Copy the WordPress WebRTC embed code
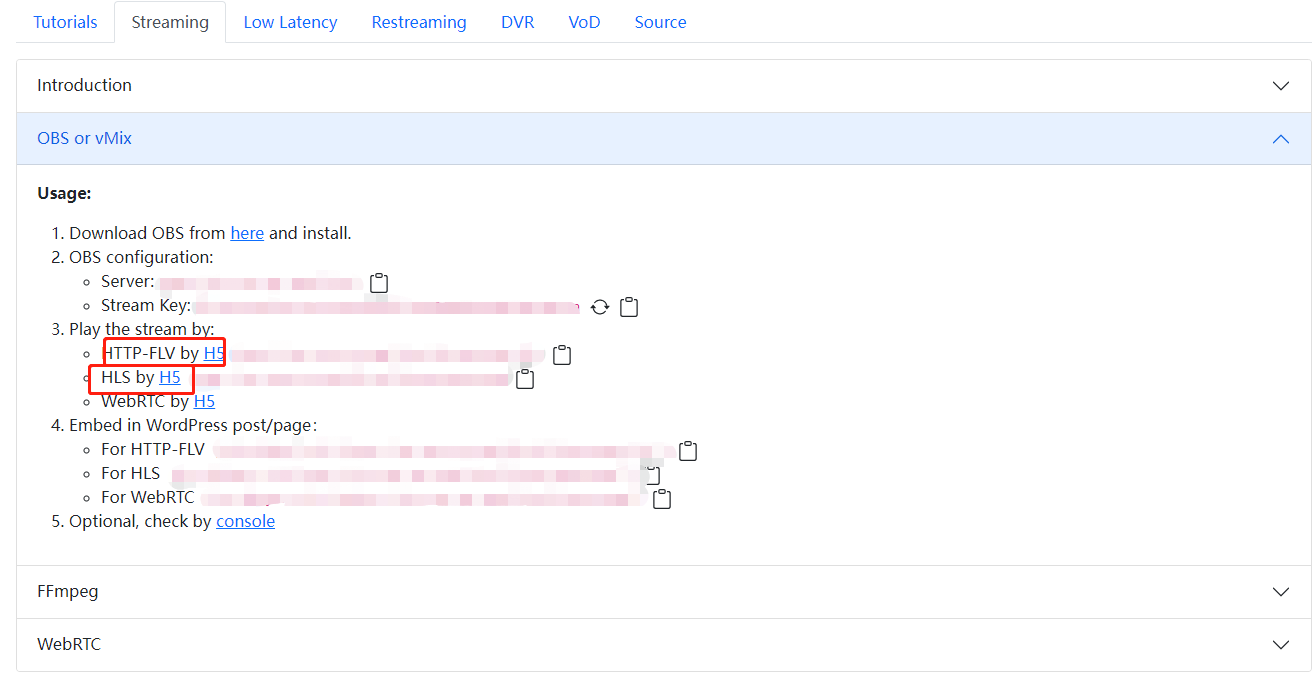Image resolution: width=1315 pixels, height=680 pixels. click(662, 499)
